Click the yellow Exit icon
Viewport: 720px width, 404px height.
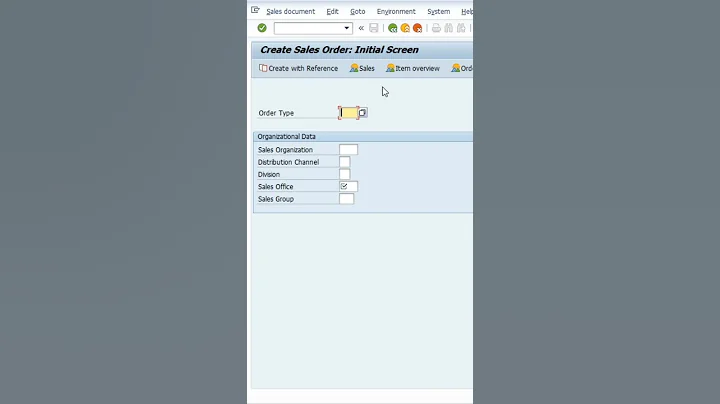pyautogui.click(x=405, y=28)
